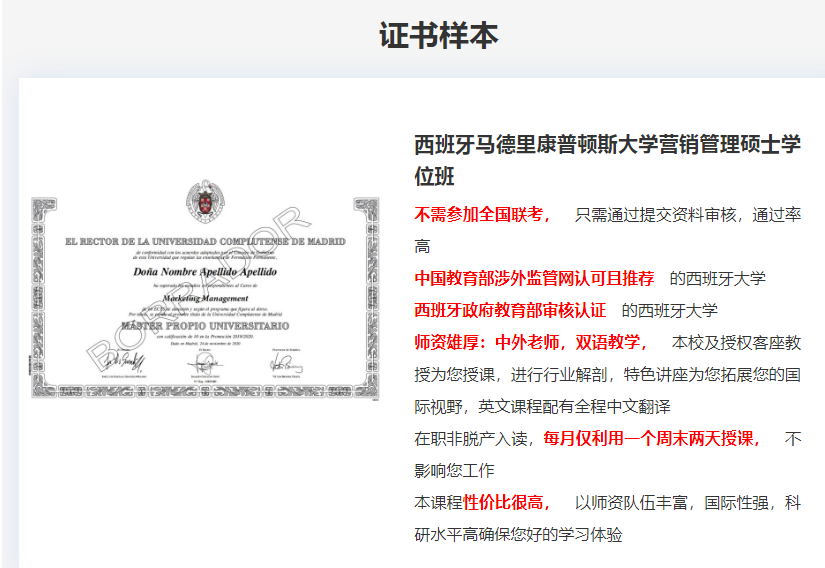Click text '只需通过提交资料审核，通过率'
The width and height of the screenshot is (825, 568).
[688, 215]
